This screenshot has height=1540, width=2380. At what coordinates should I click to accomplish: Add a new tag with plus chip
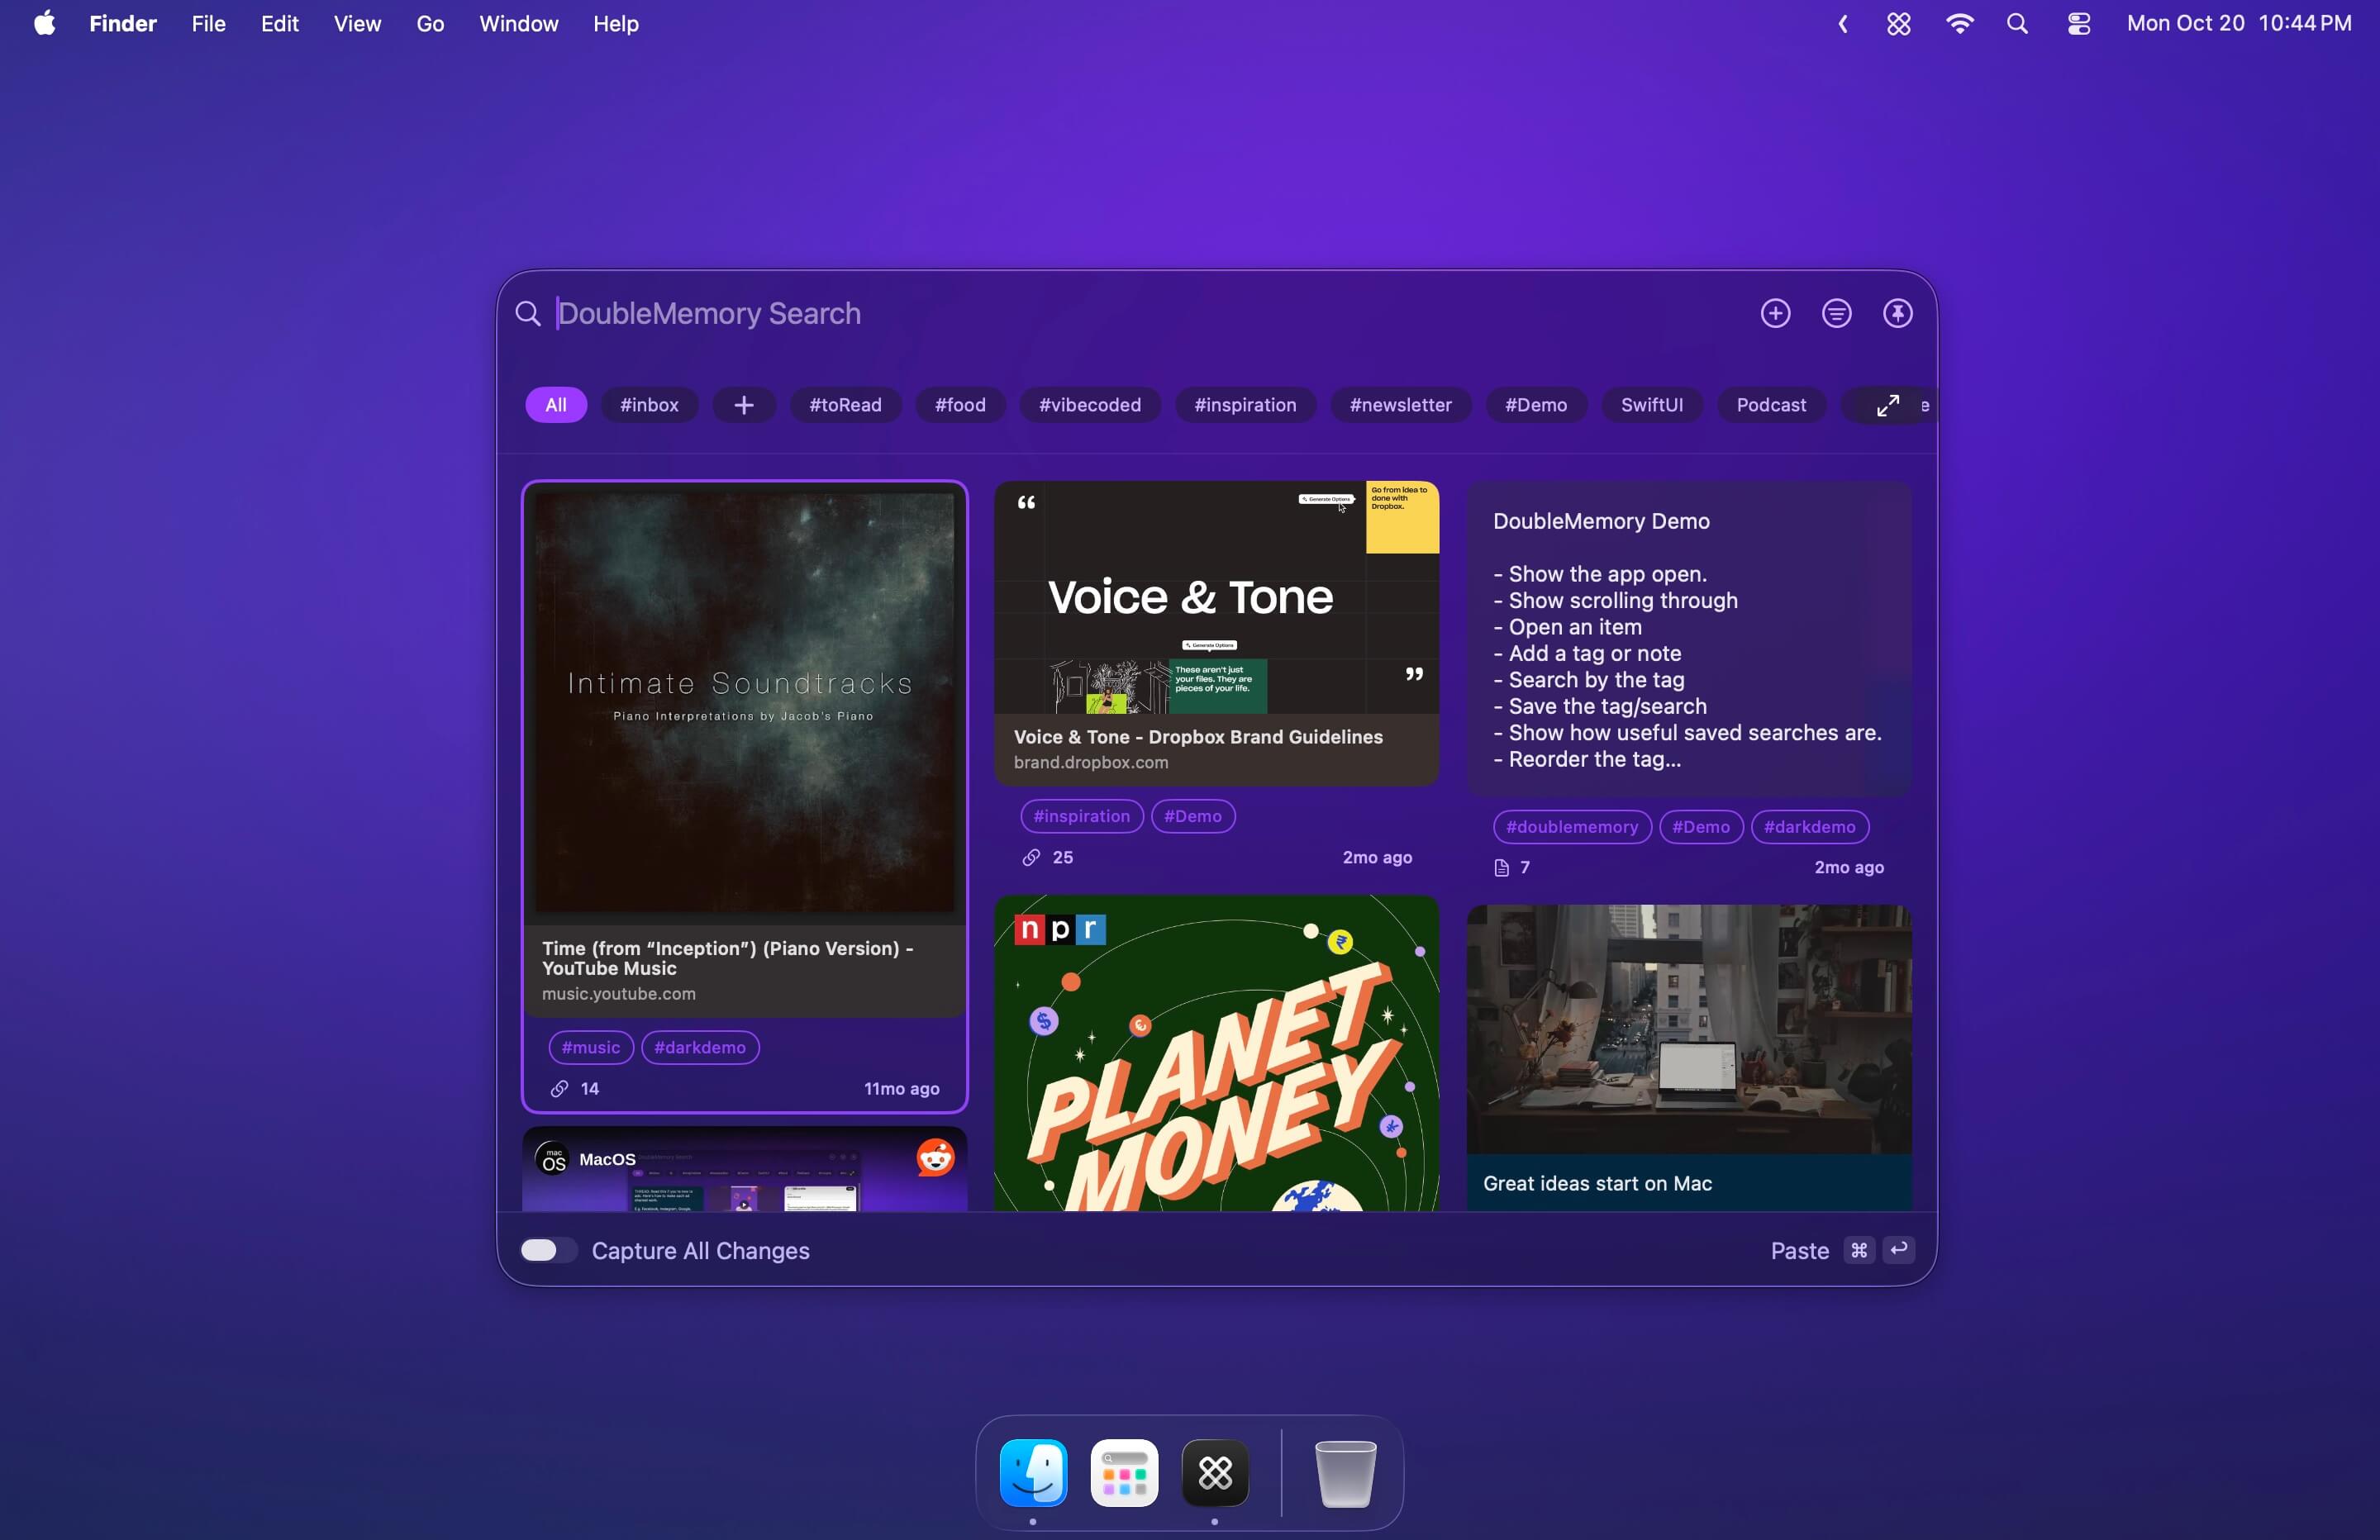point(743,405)
